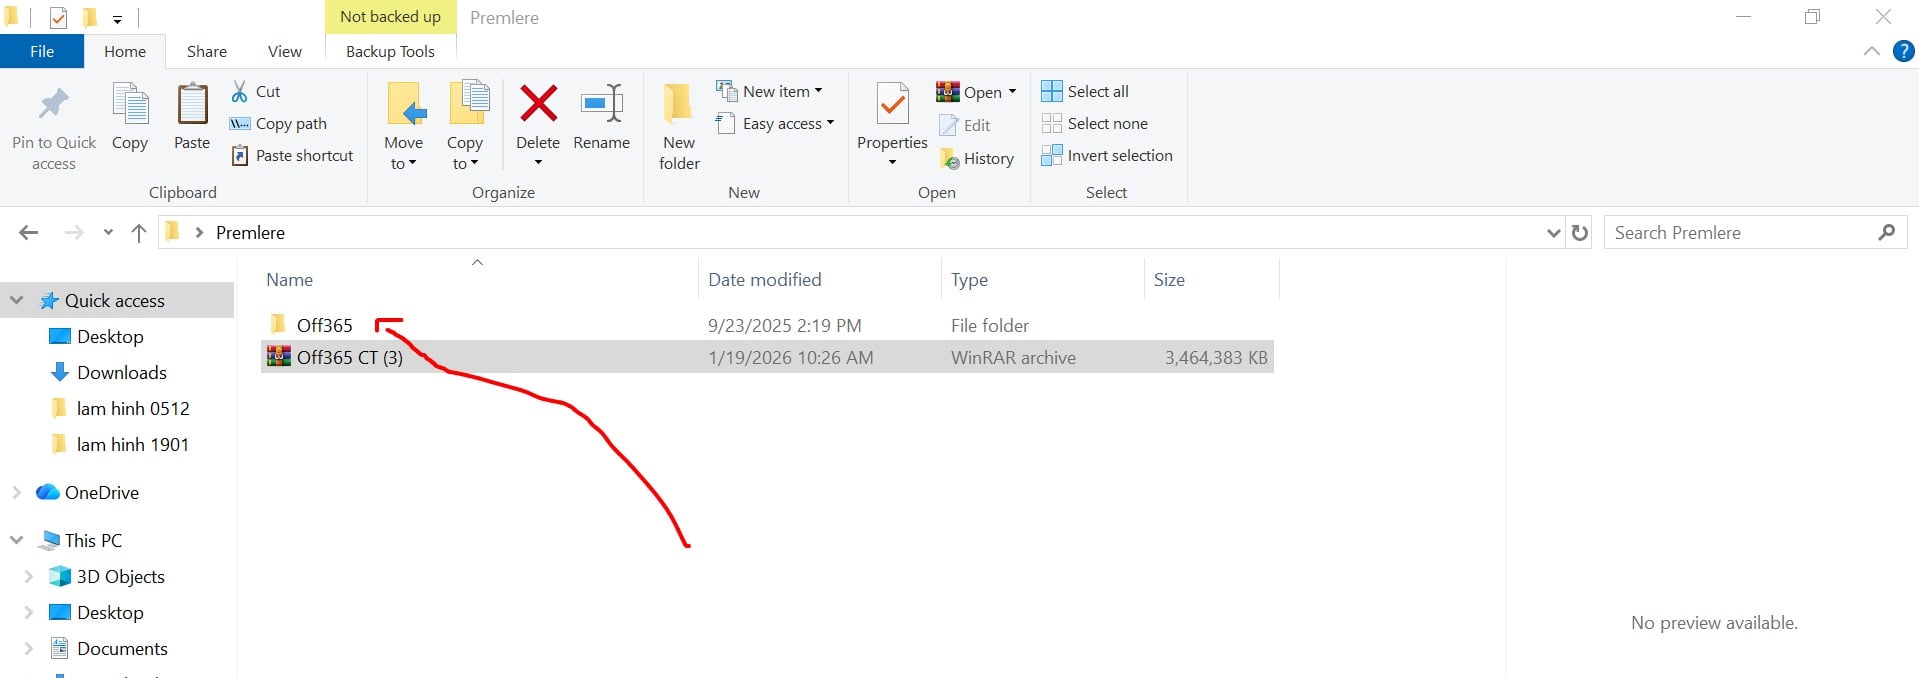Collapse the This PC tree node
Screen dimensions: 1919x678
(x=16, y=541)
